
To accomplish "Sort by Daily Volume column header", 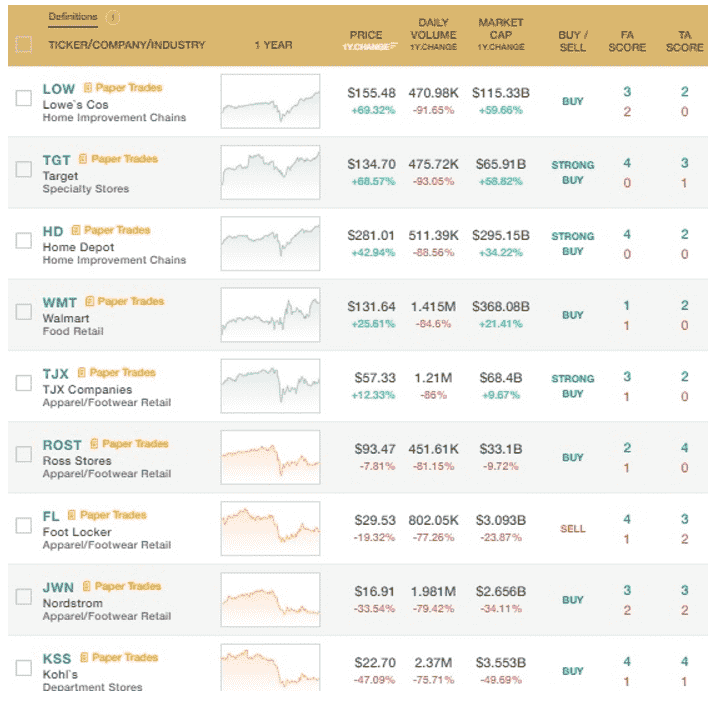I will 433,35.
